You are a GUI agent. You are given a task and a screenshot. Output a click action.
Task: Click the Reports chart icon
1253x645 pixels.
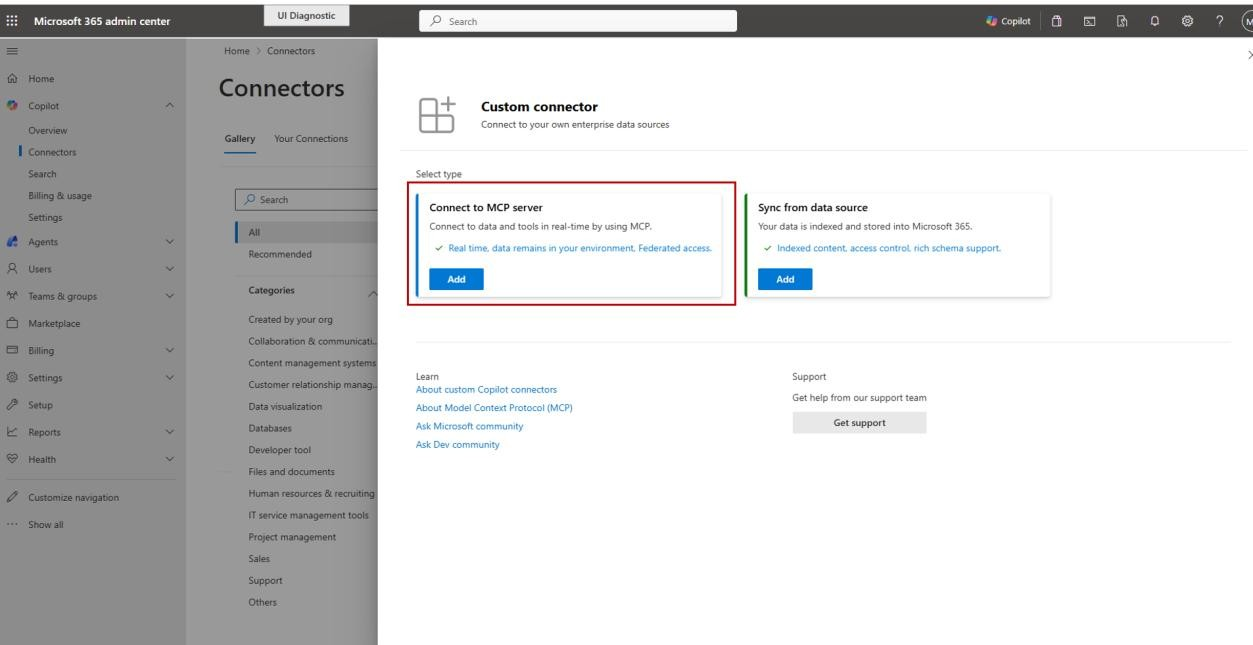click(13, 433)
